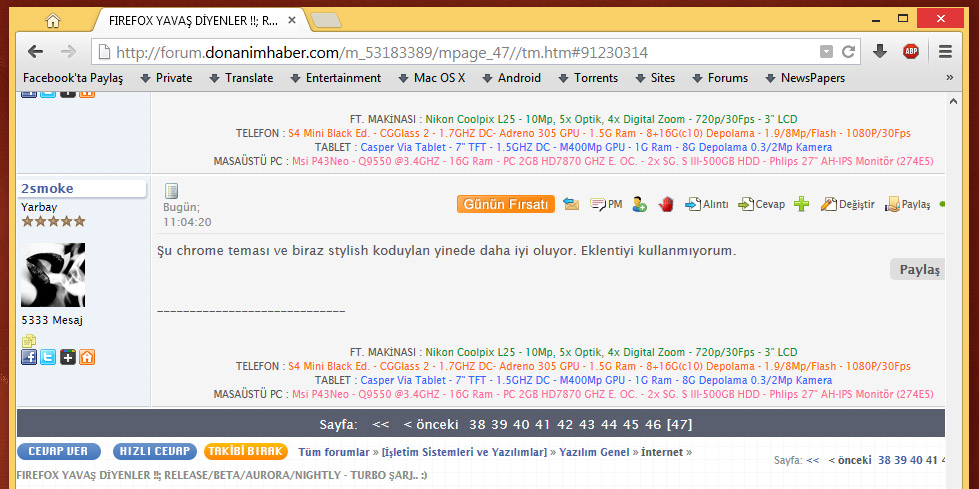
Task: Open the browser hamburger menu
Action: 945,52
